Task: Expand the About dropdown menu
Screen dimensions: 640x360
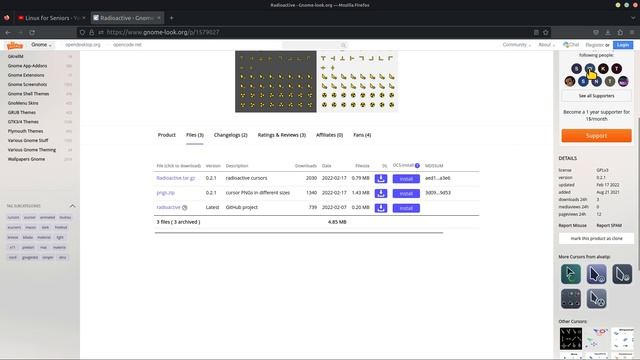Action: pyautogui.click(x=547, y=45)
